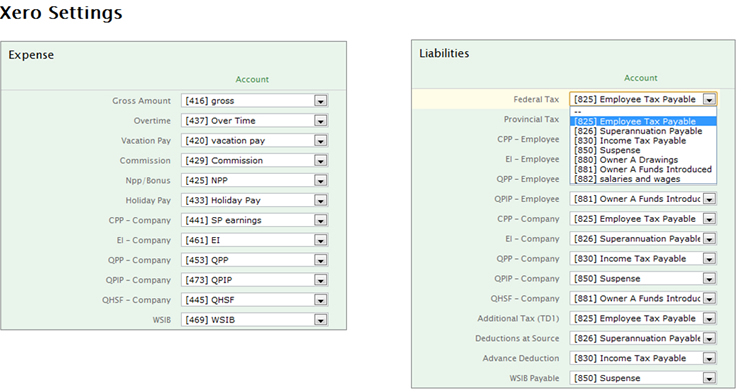
Task: Click the Federal Tax row label
Action: (536, 99)
